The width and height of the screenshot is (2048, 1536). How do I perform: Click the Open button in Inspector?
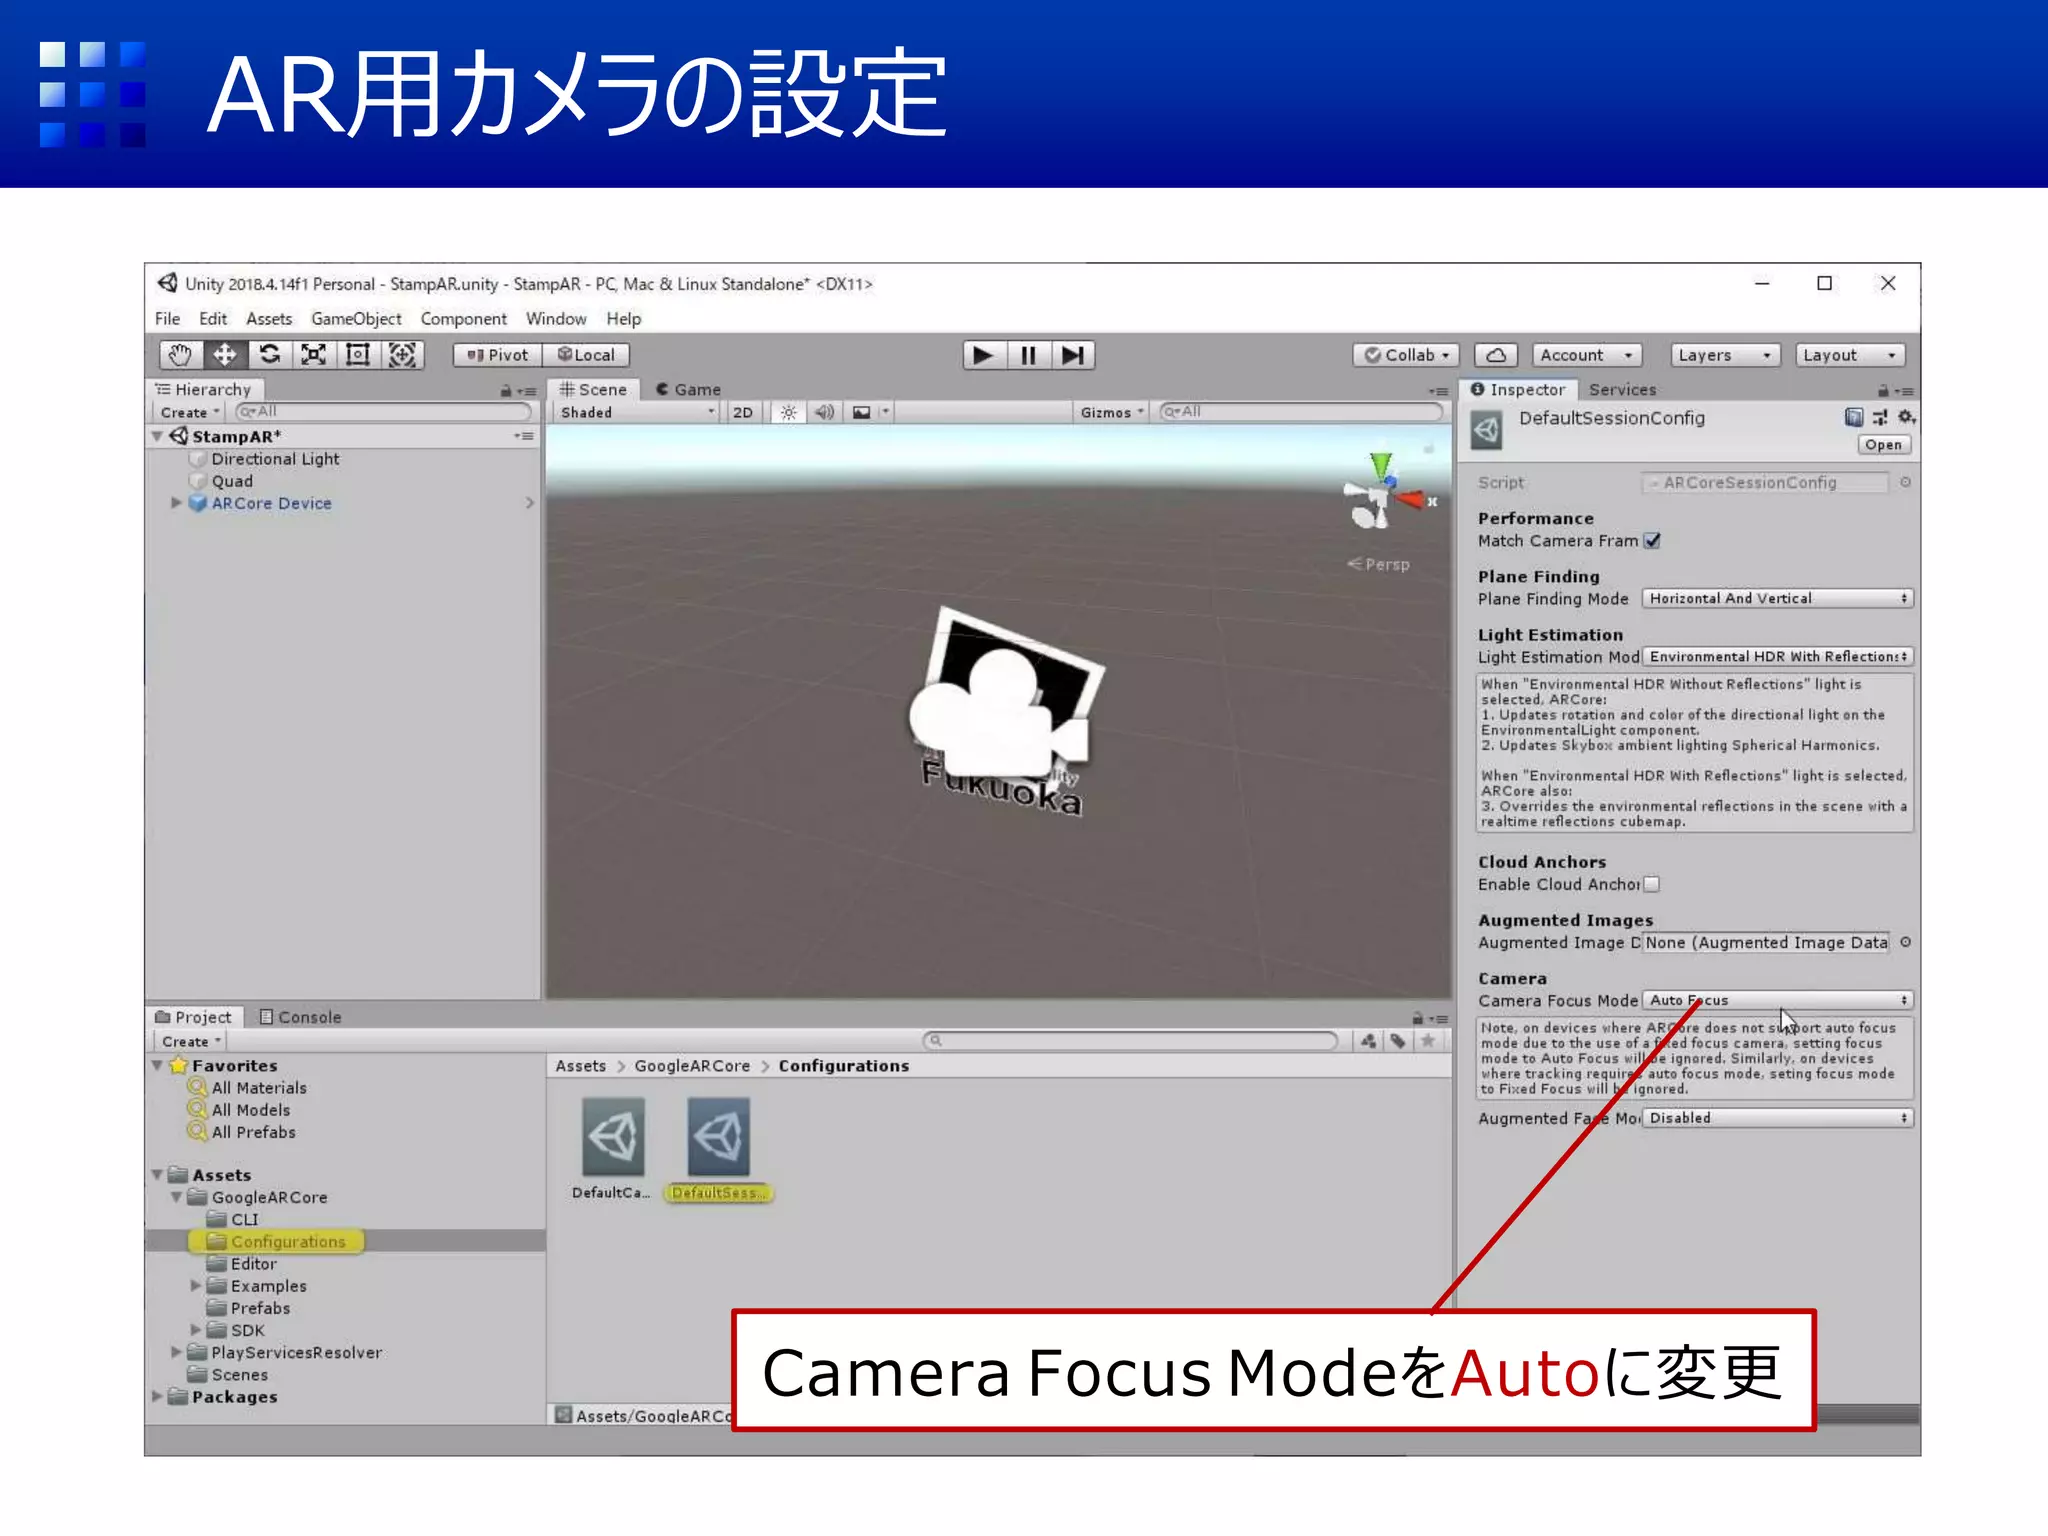1883,445
